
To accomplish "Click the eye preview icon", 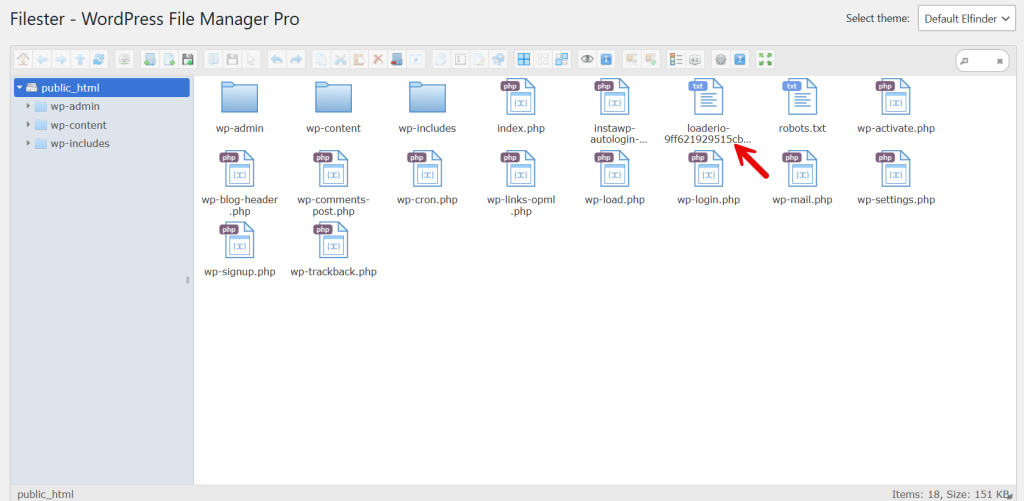I will click(587, 59).
